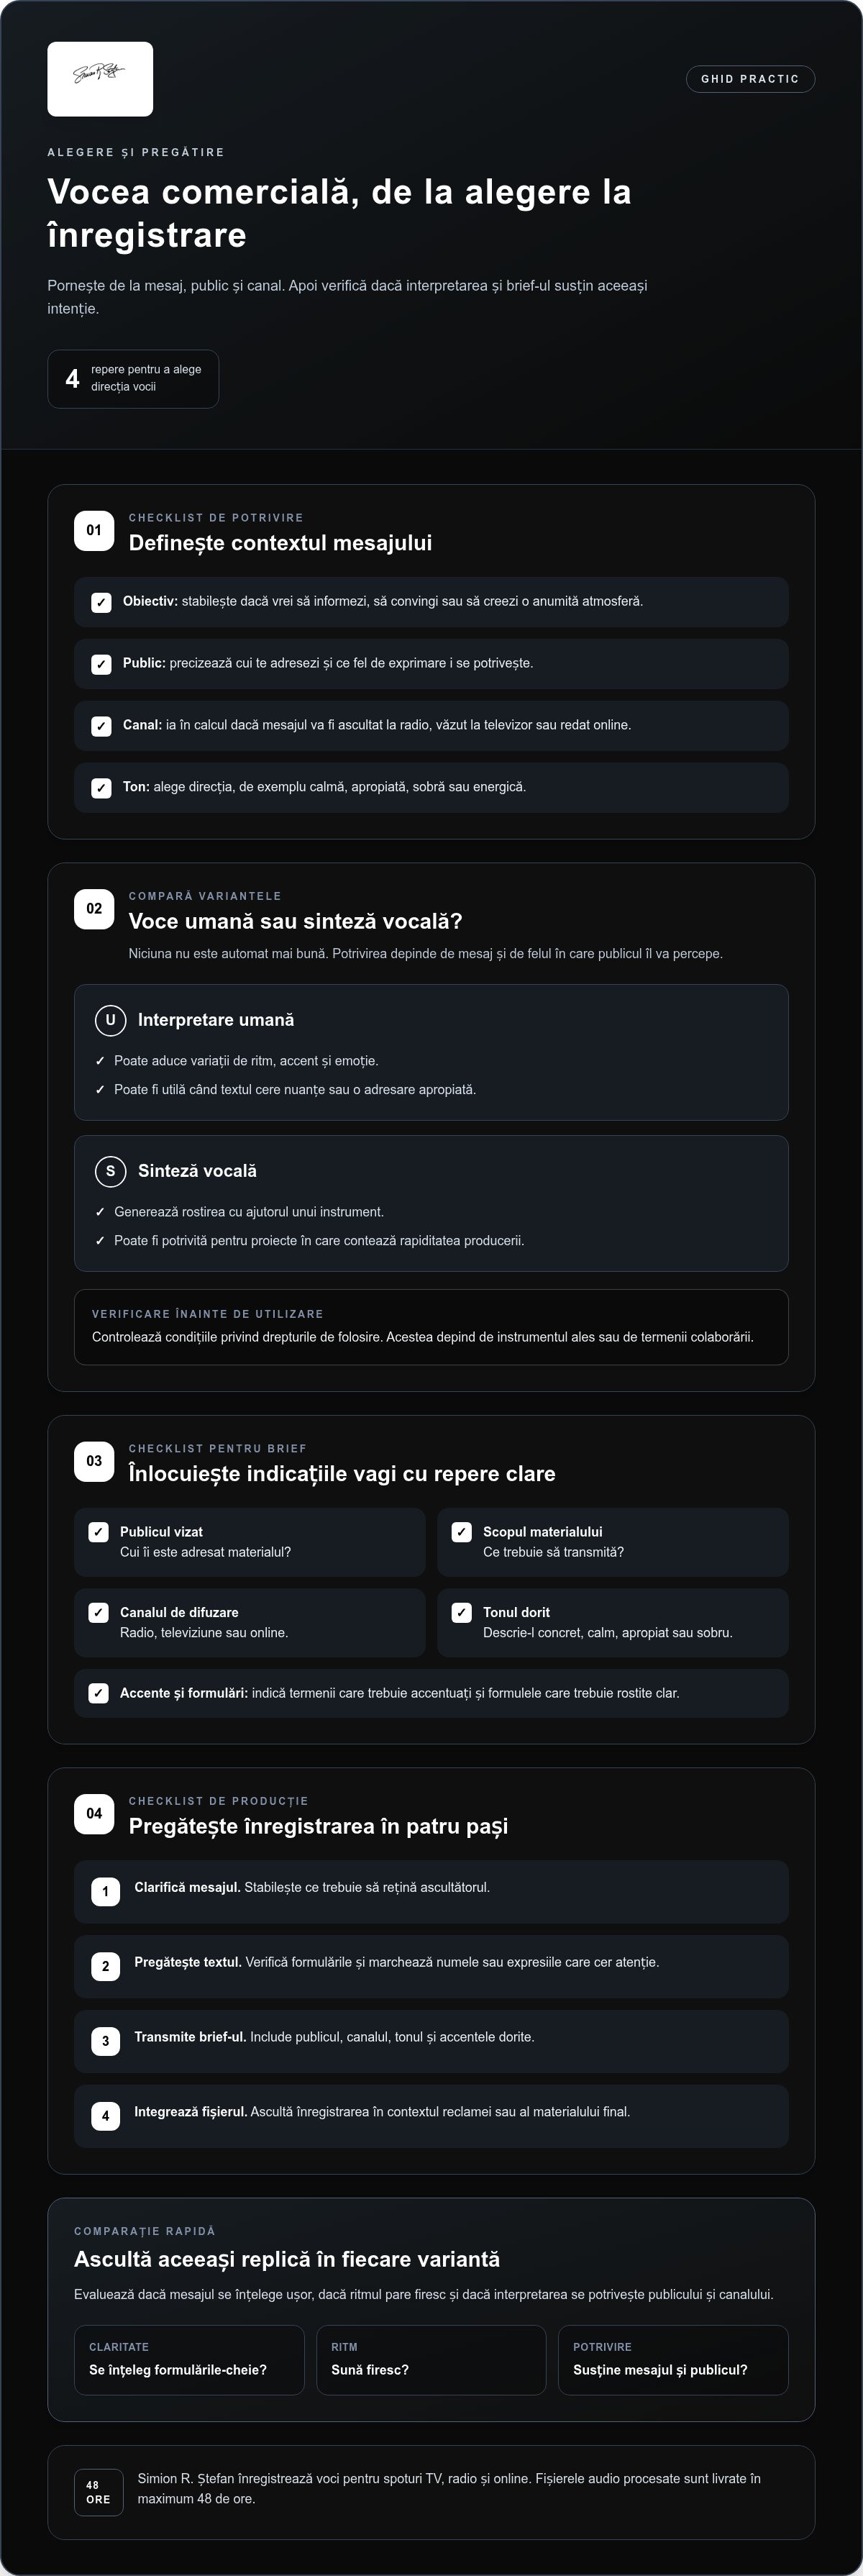Click step 1 icon Clarifică mesajul
This screenshot has height=2576, width=863.
pos(105,1891)
